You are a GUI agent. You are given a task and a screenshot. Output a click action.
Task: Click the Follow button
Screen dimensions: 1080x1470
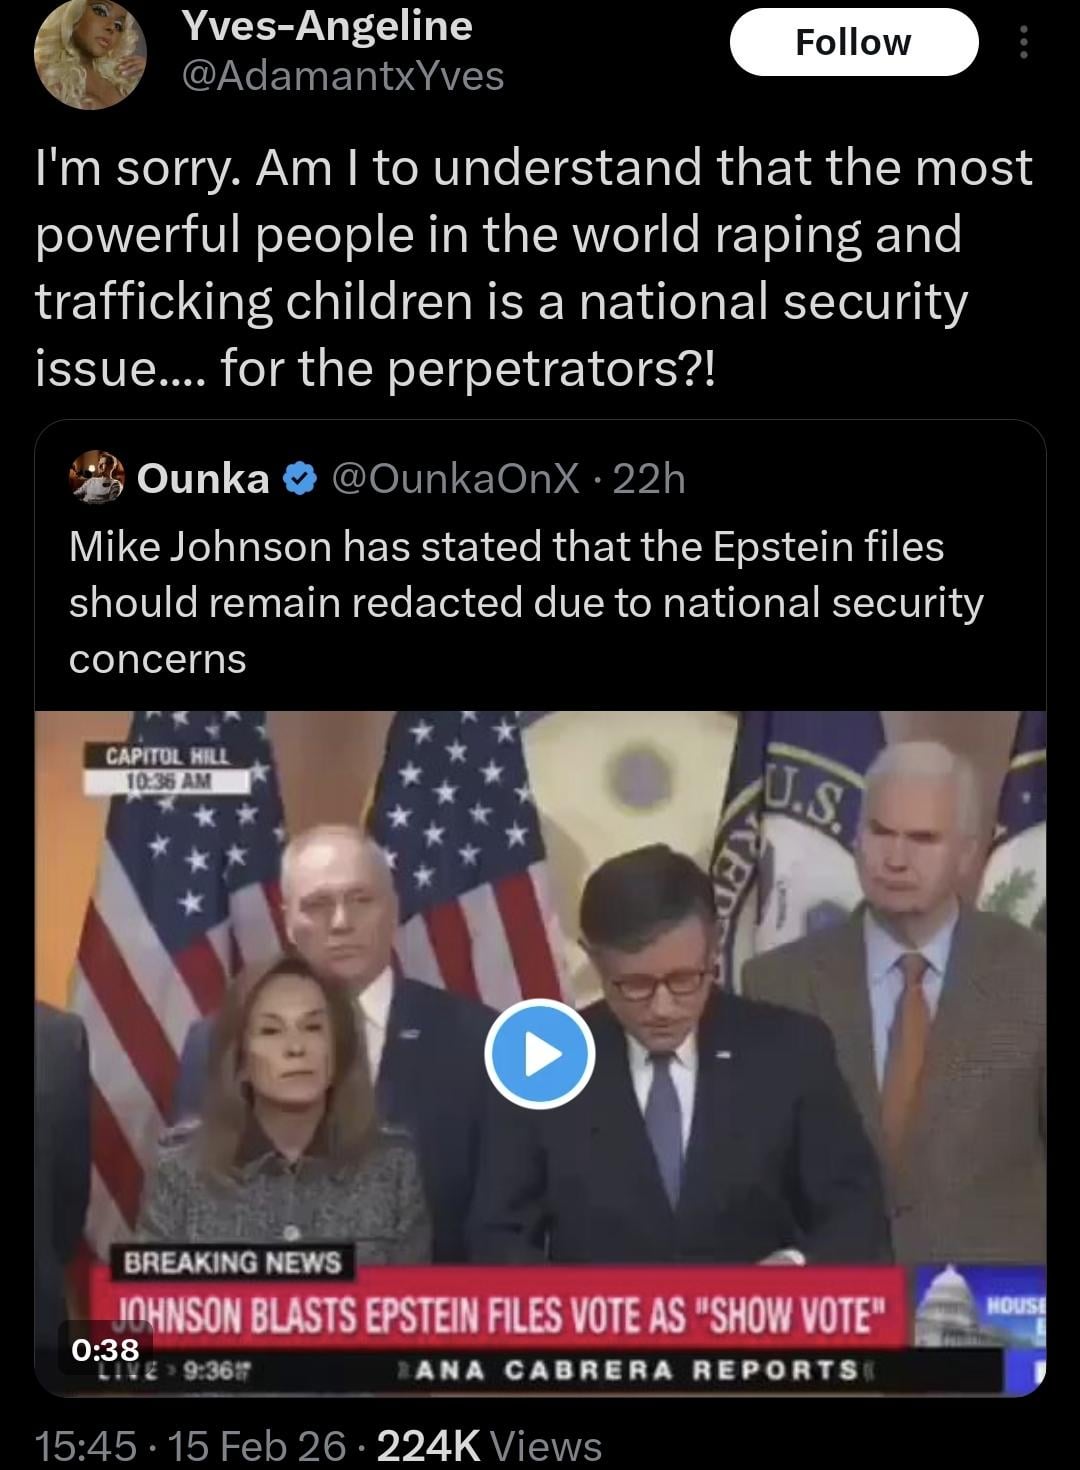click(x=853, y=43)
